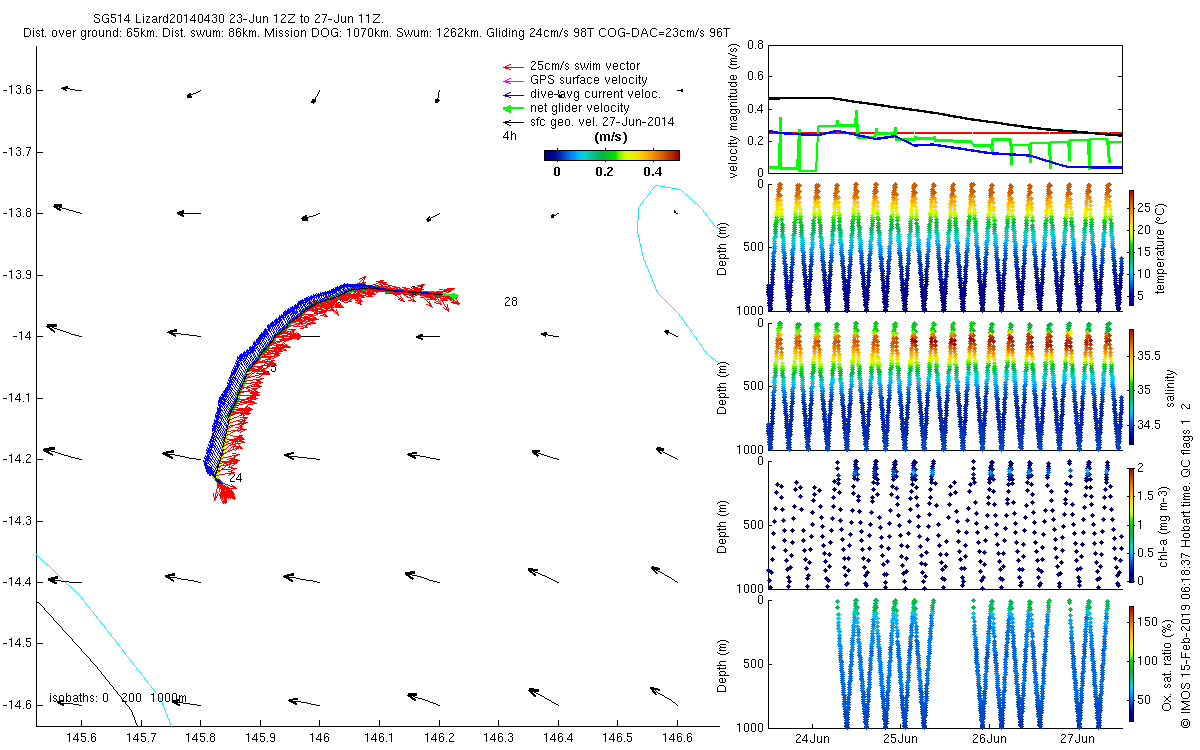The width and height of the screenshot is (1200, 750).
Task: Click the '-13.8' latitude tick label
Action: tap(17, 213)
